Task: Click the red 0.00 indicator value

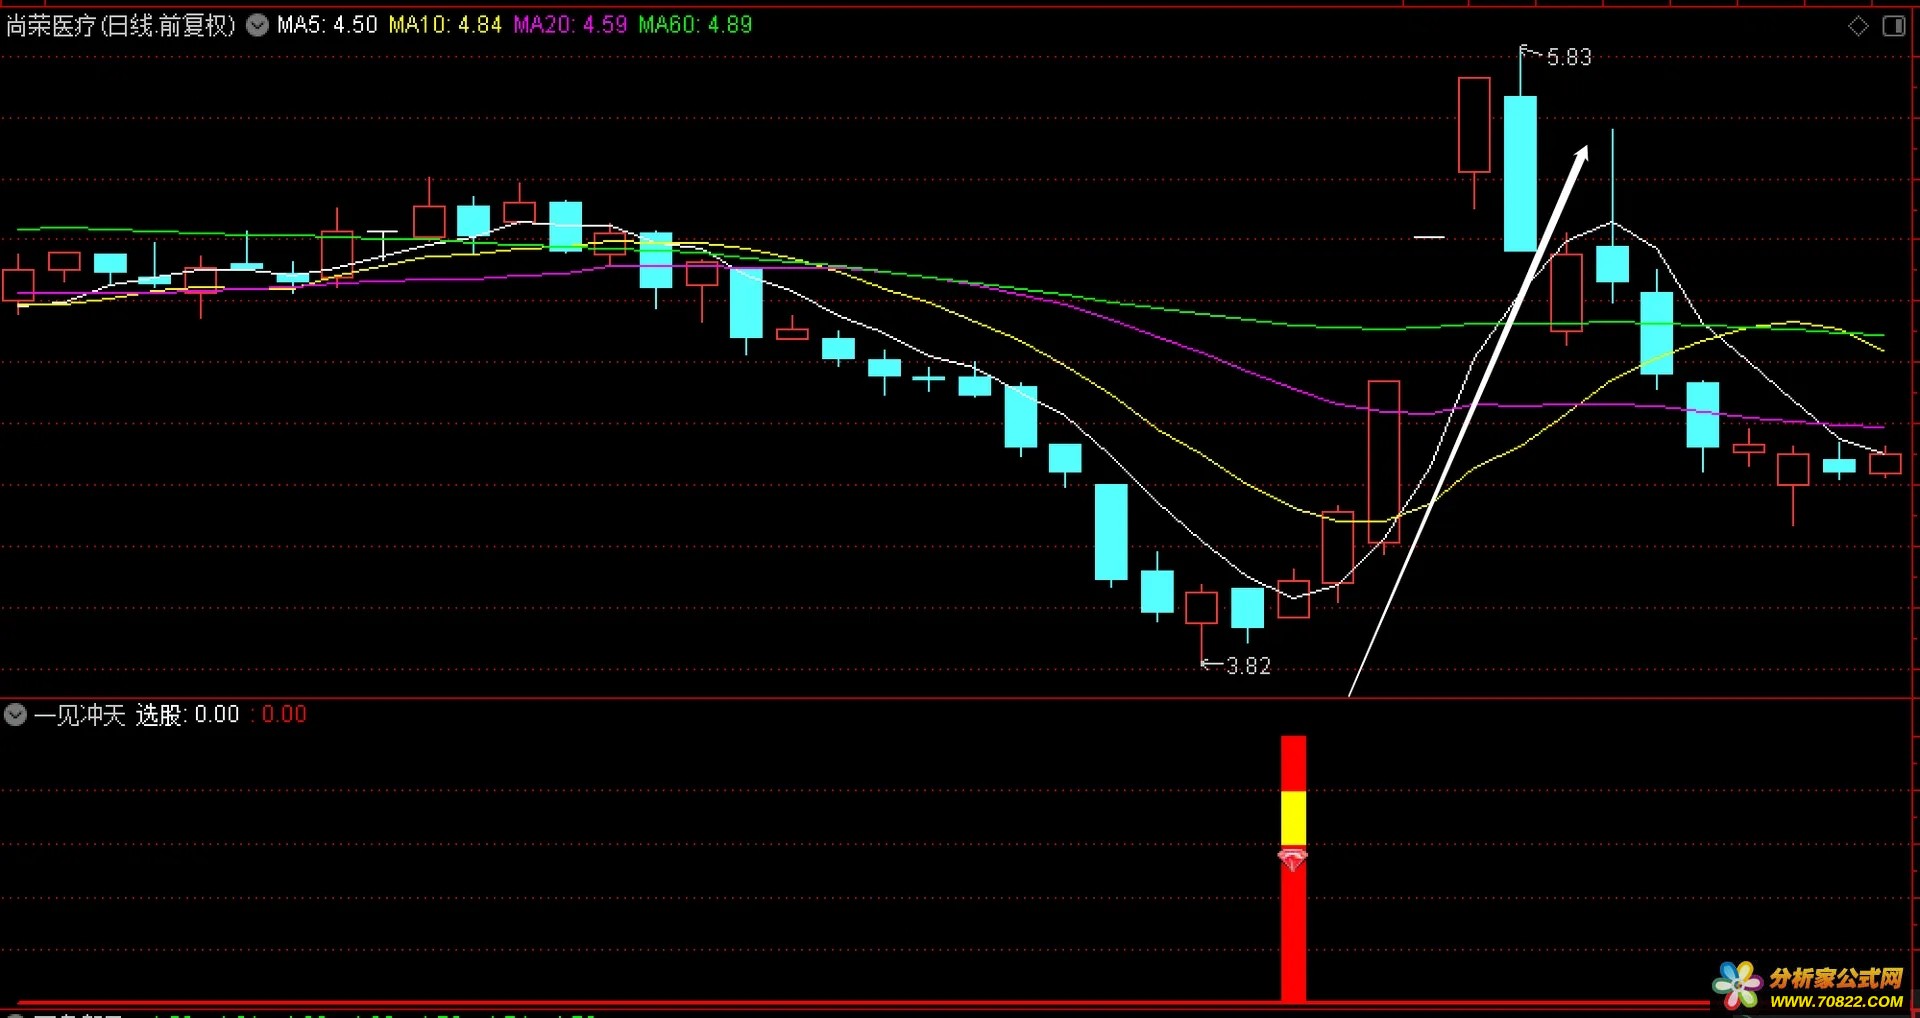Action: pos(284,714)
